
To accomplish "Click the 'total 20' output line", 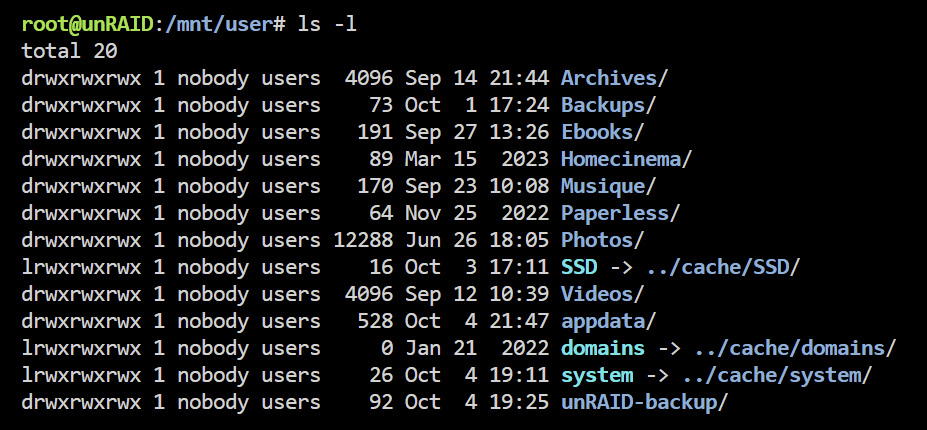I will tap(70, 51).
